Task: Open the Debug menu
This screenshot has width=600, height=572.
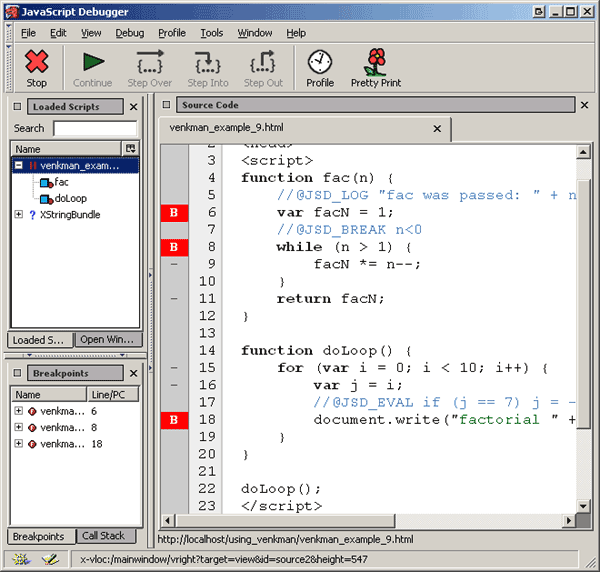Action: [130, 33]
